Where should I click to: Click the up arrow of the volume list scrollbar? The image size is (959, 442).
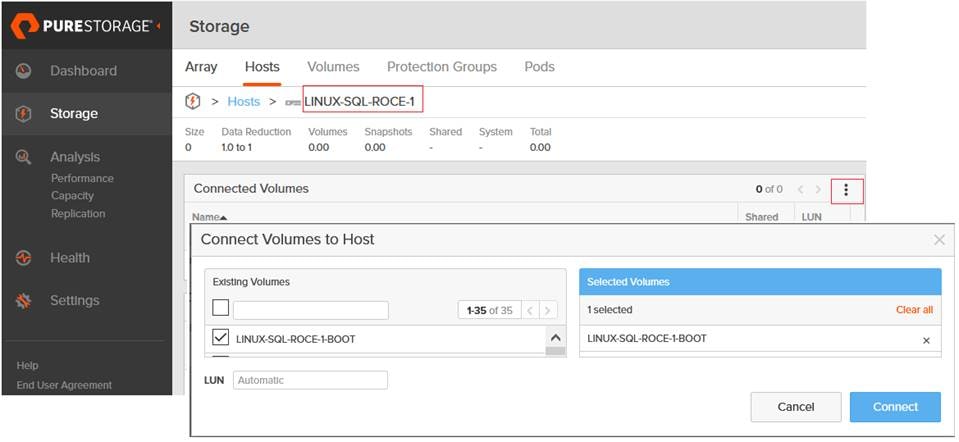pos(555,337)
